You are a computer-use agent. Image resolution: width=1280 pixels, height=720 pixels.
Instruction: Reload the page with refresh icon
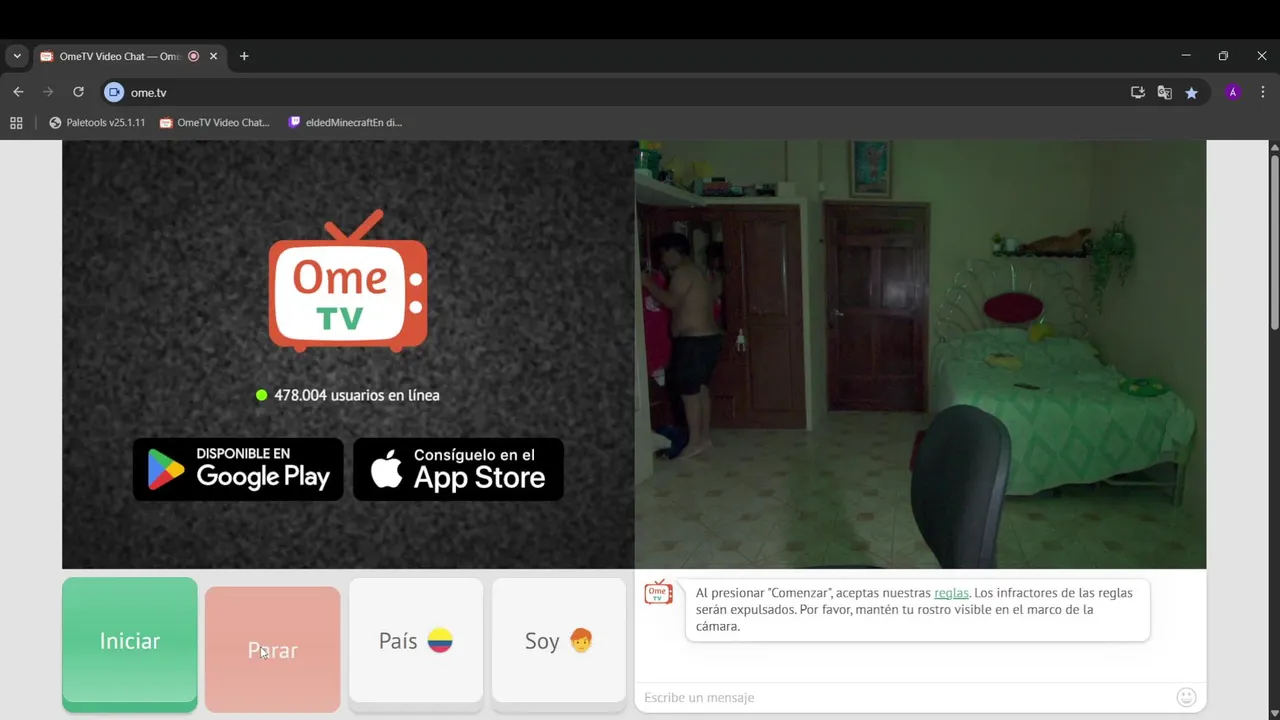[78, 92]
